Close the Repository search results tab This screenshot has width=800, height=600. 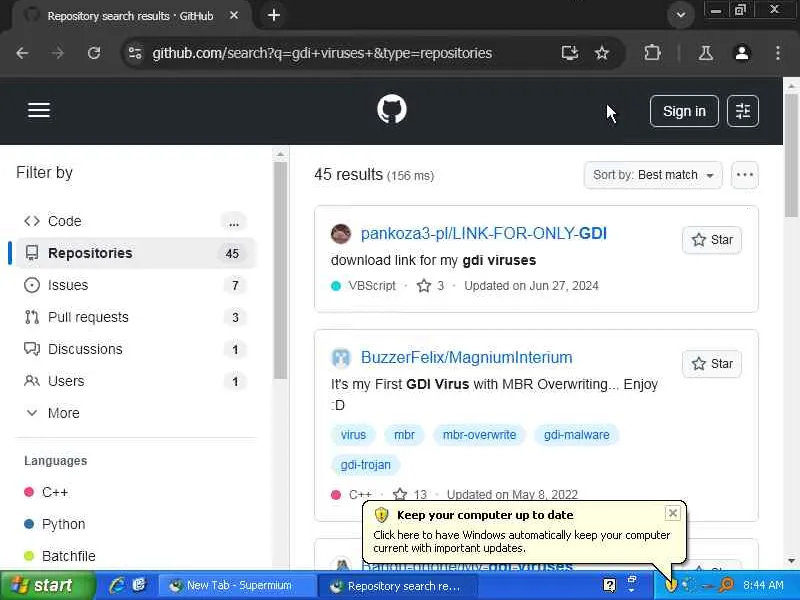234,15
